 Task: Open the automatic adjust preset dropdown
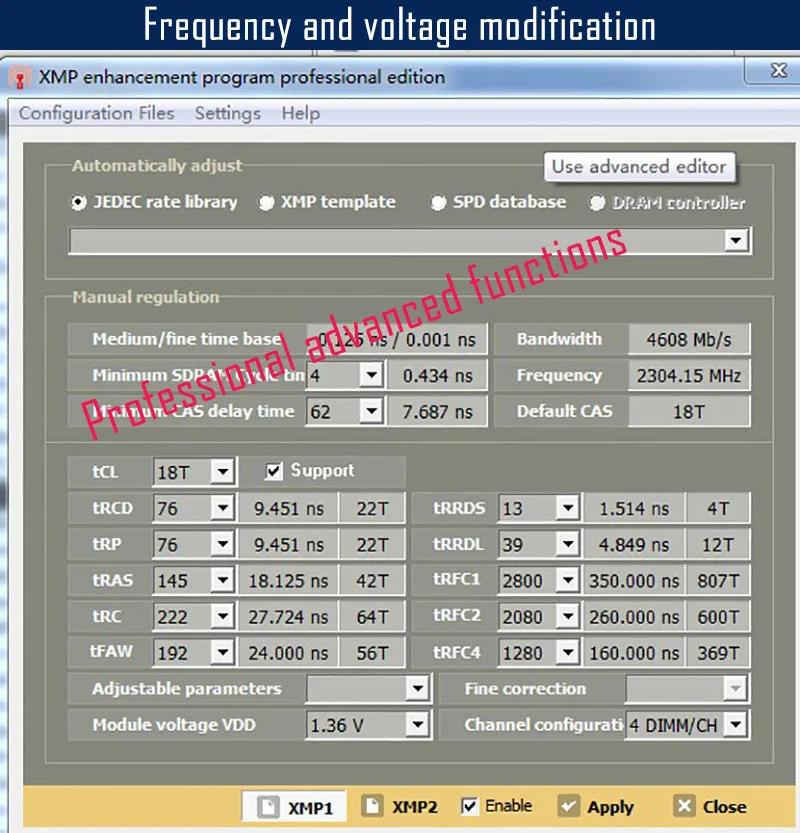point(736,241)
